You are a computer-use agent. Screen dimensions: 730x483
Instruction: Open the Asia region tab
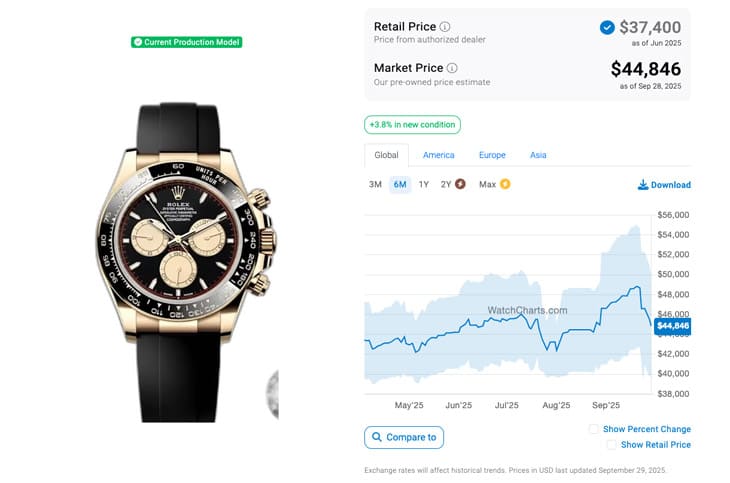538,155
